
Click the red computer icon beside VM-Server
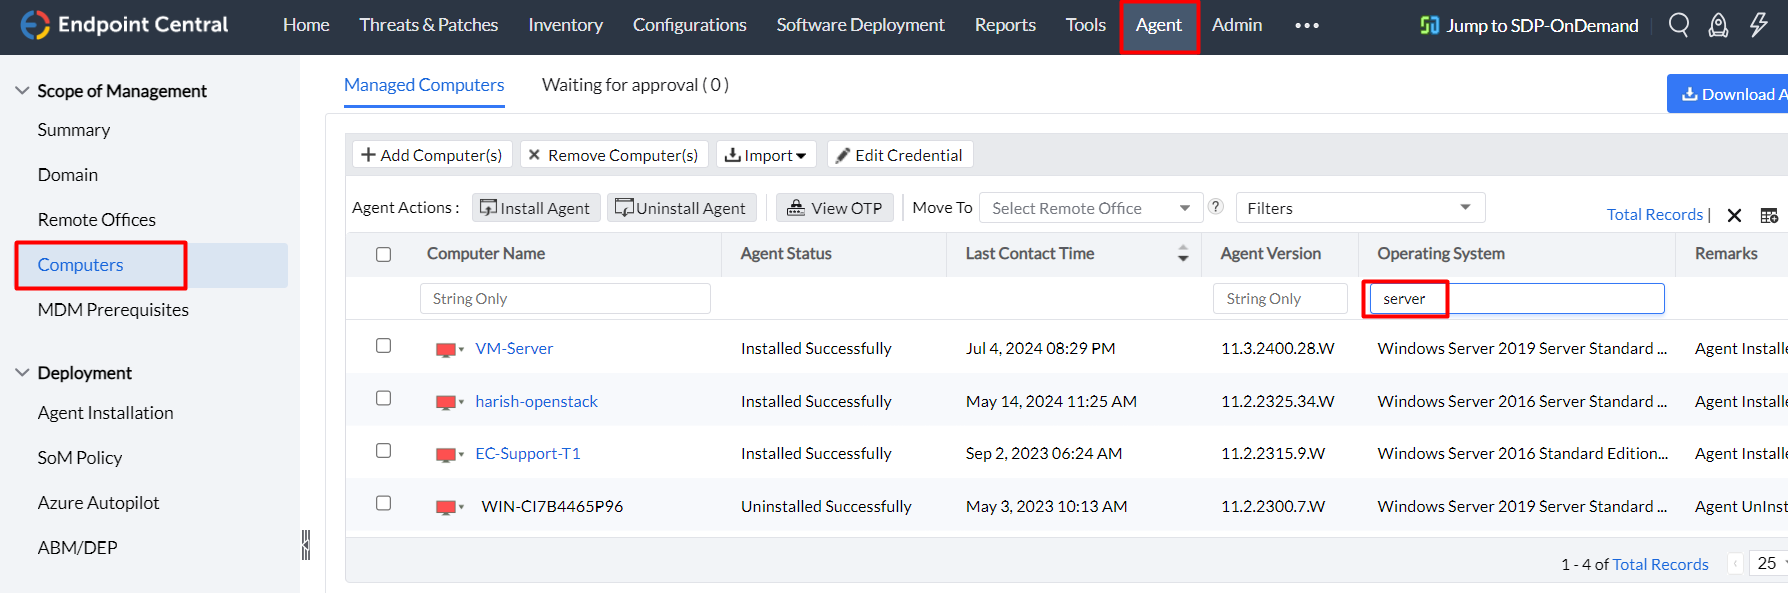[x=446, y=349]
